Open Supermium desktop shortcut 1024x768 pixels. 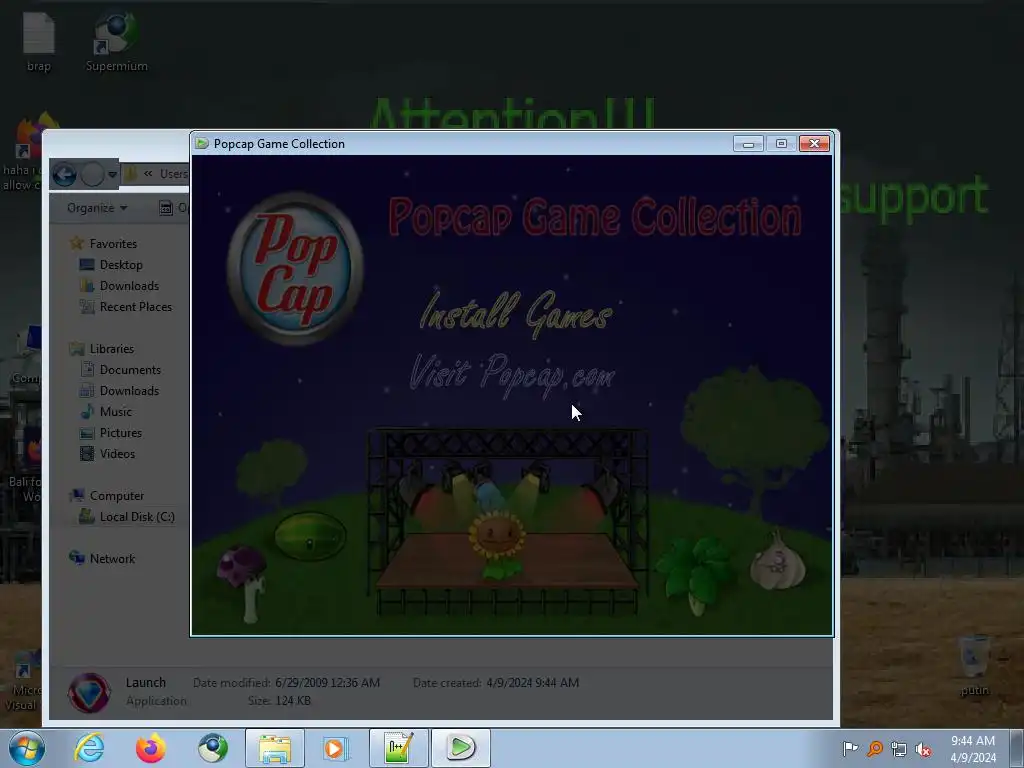117,42
